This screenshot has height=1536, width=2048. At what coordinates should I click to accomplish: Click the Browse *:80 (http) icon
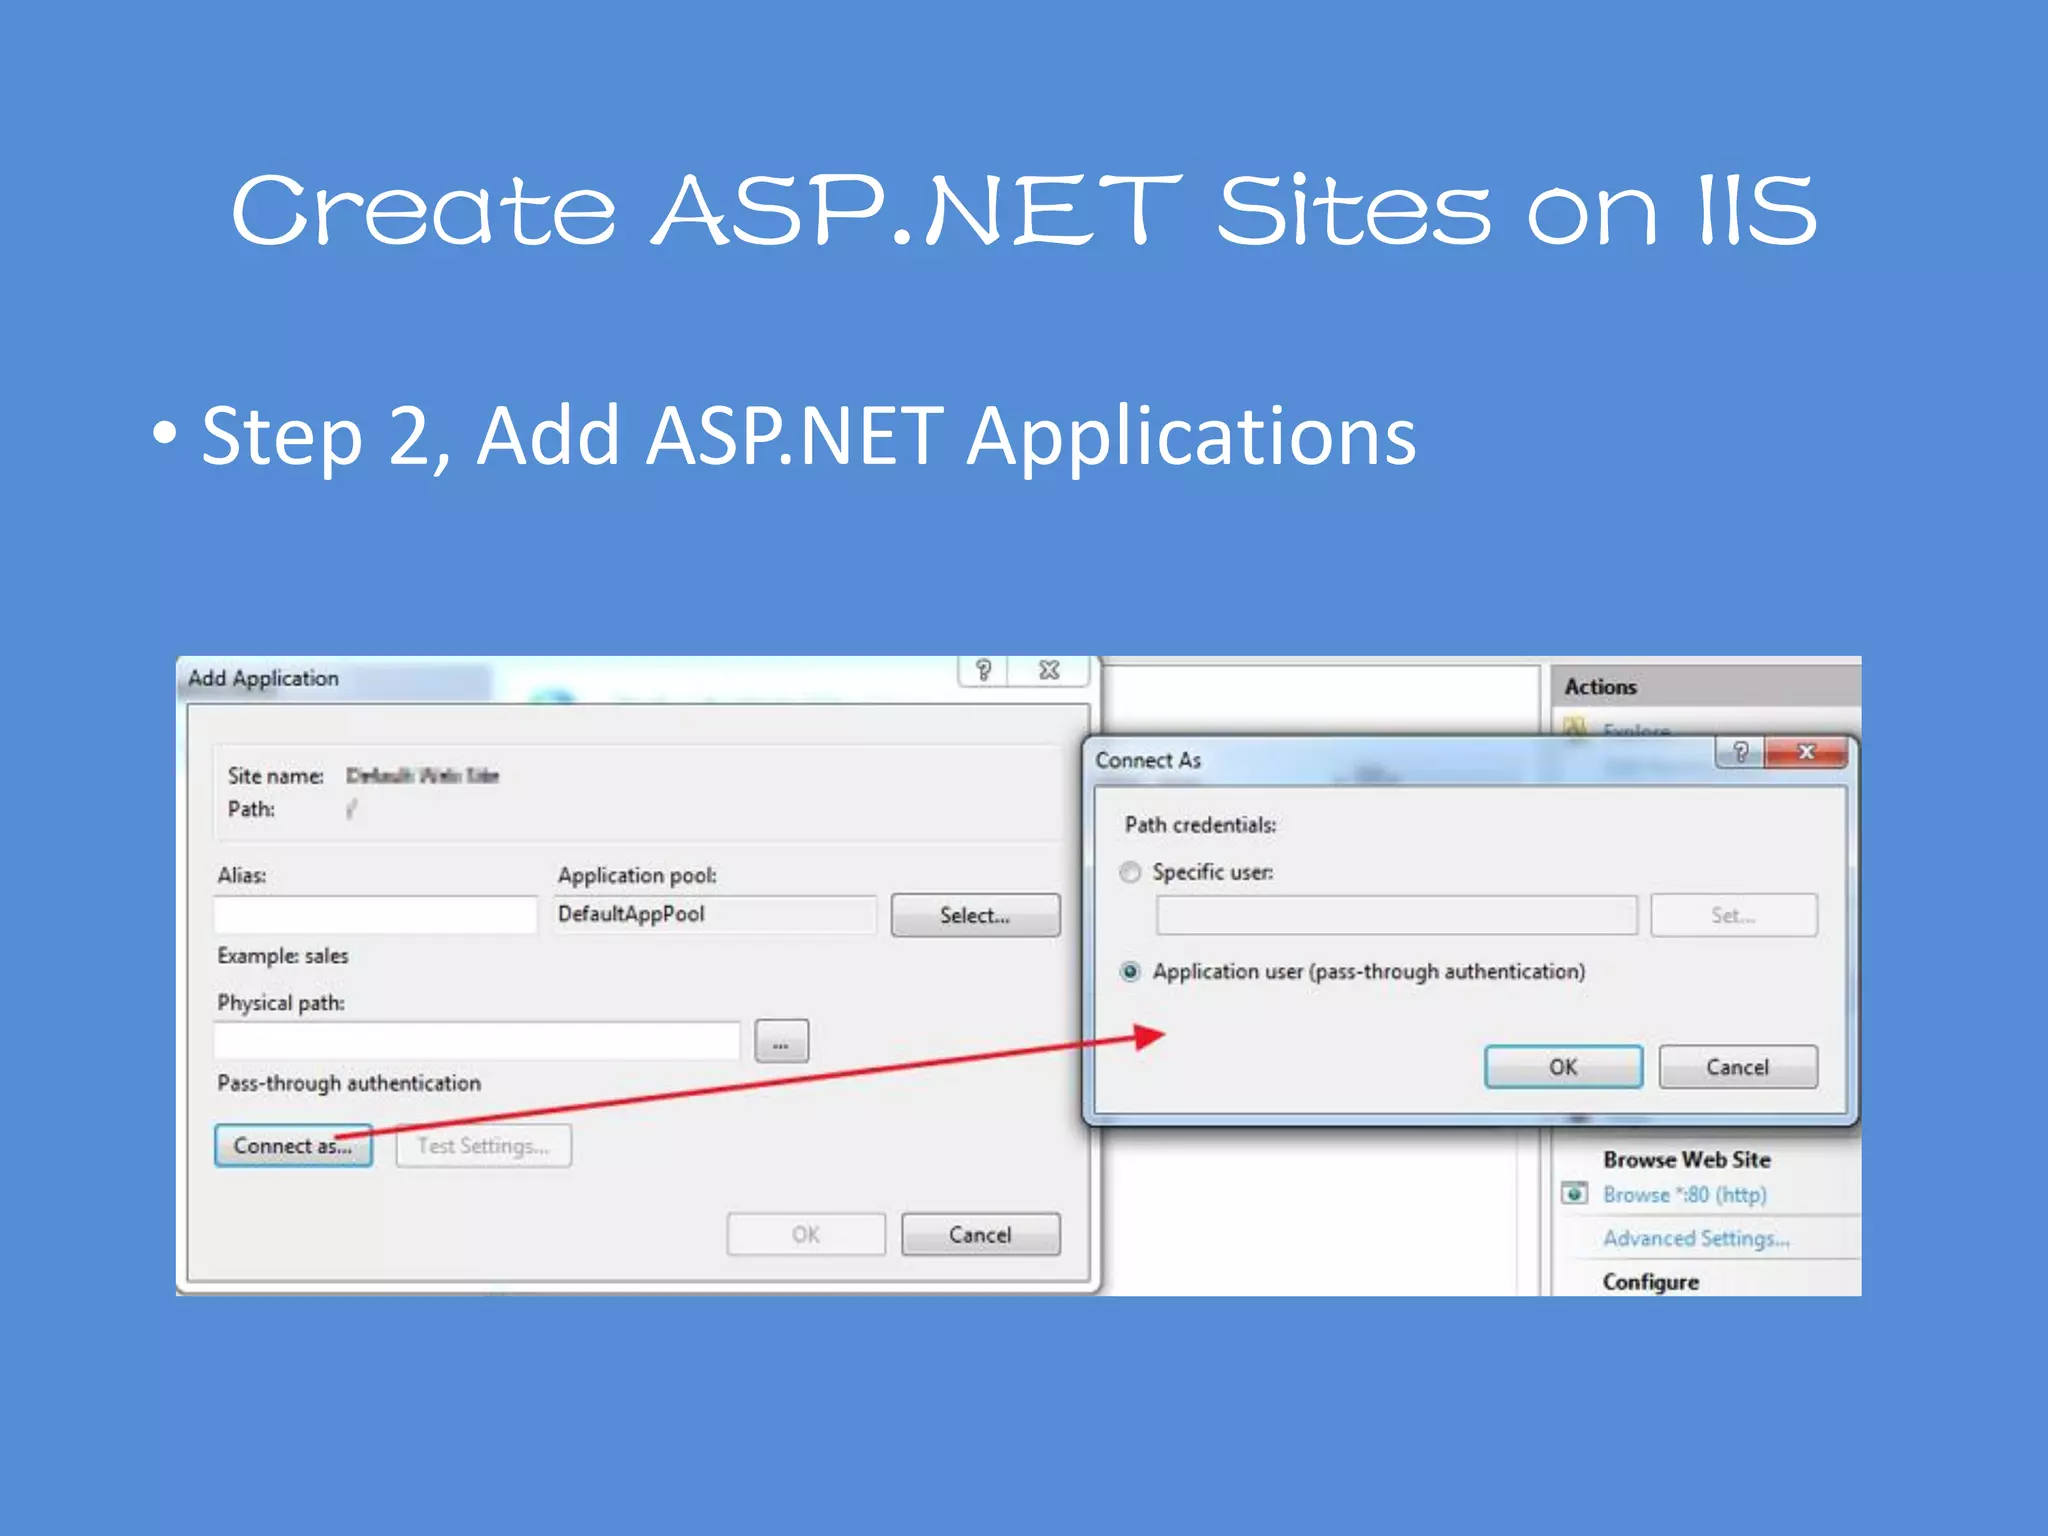pyautogui.click(x=1575, y=1193)
